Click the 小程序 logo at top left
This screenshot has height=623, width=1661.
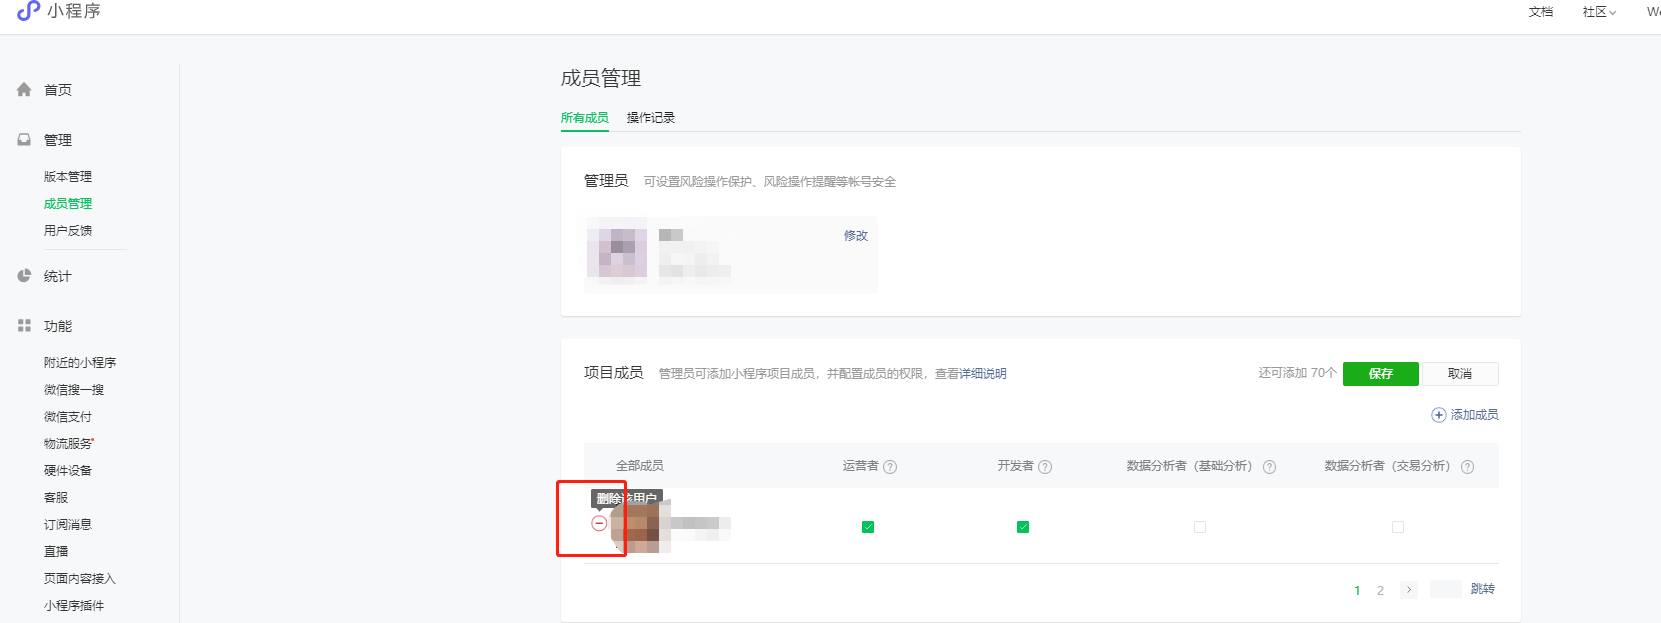click(28, 11)
